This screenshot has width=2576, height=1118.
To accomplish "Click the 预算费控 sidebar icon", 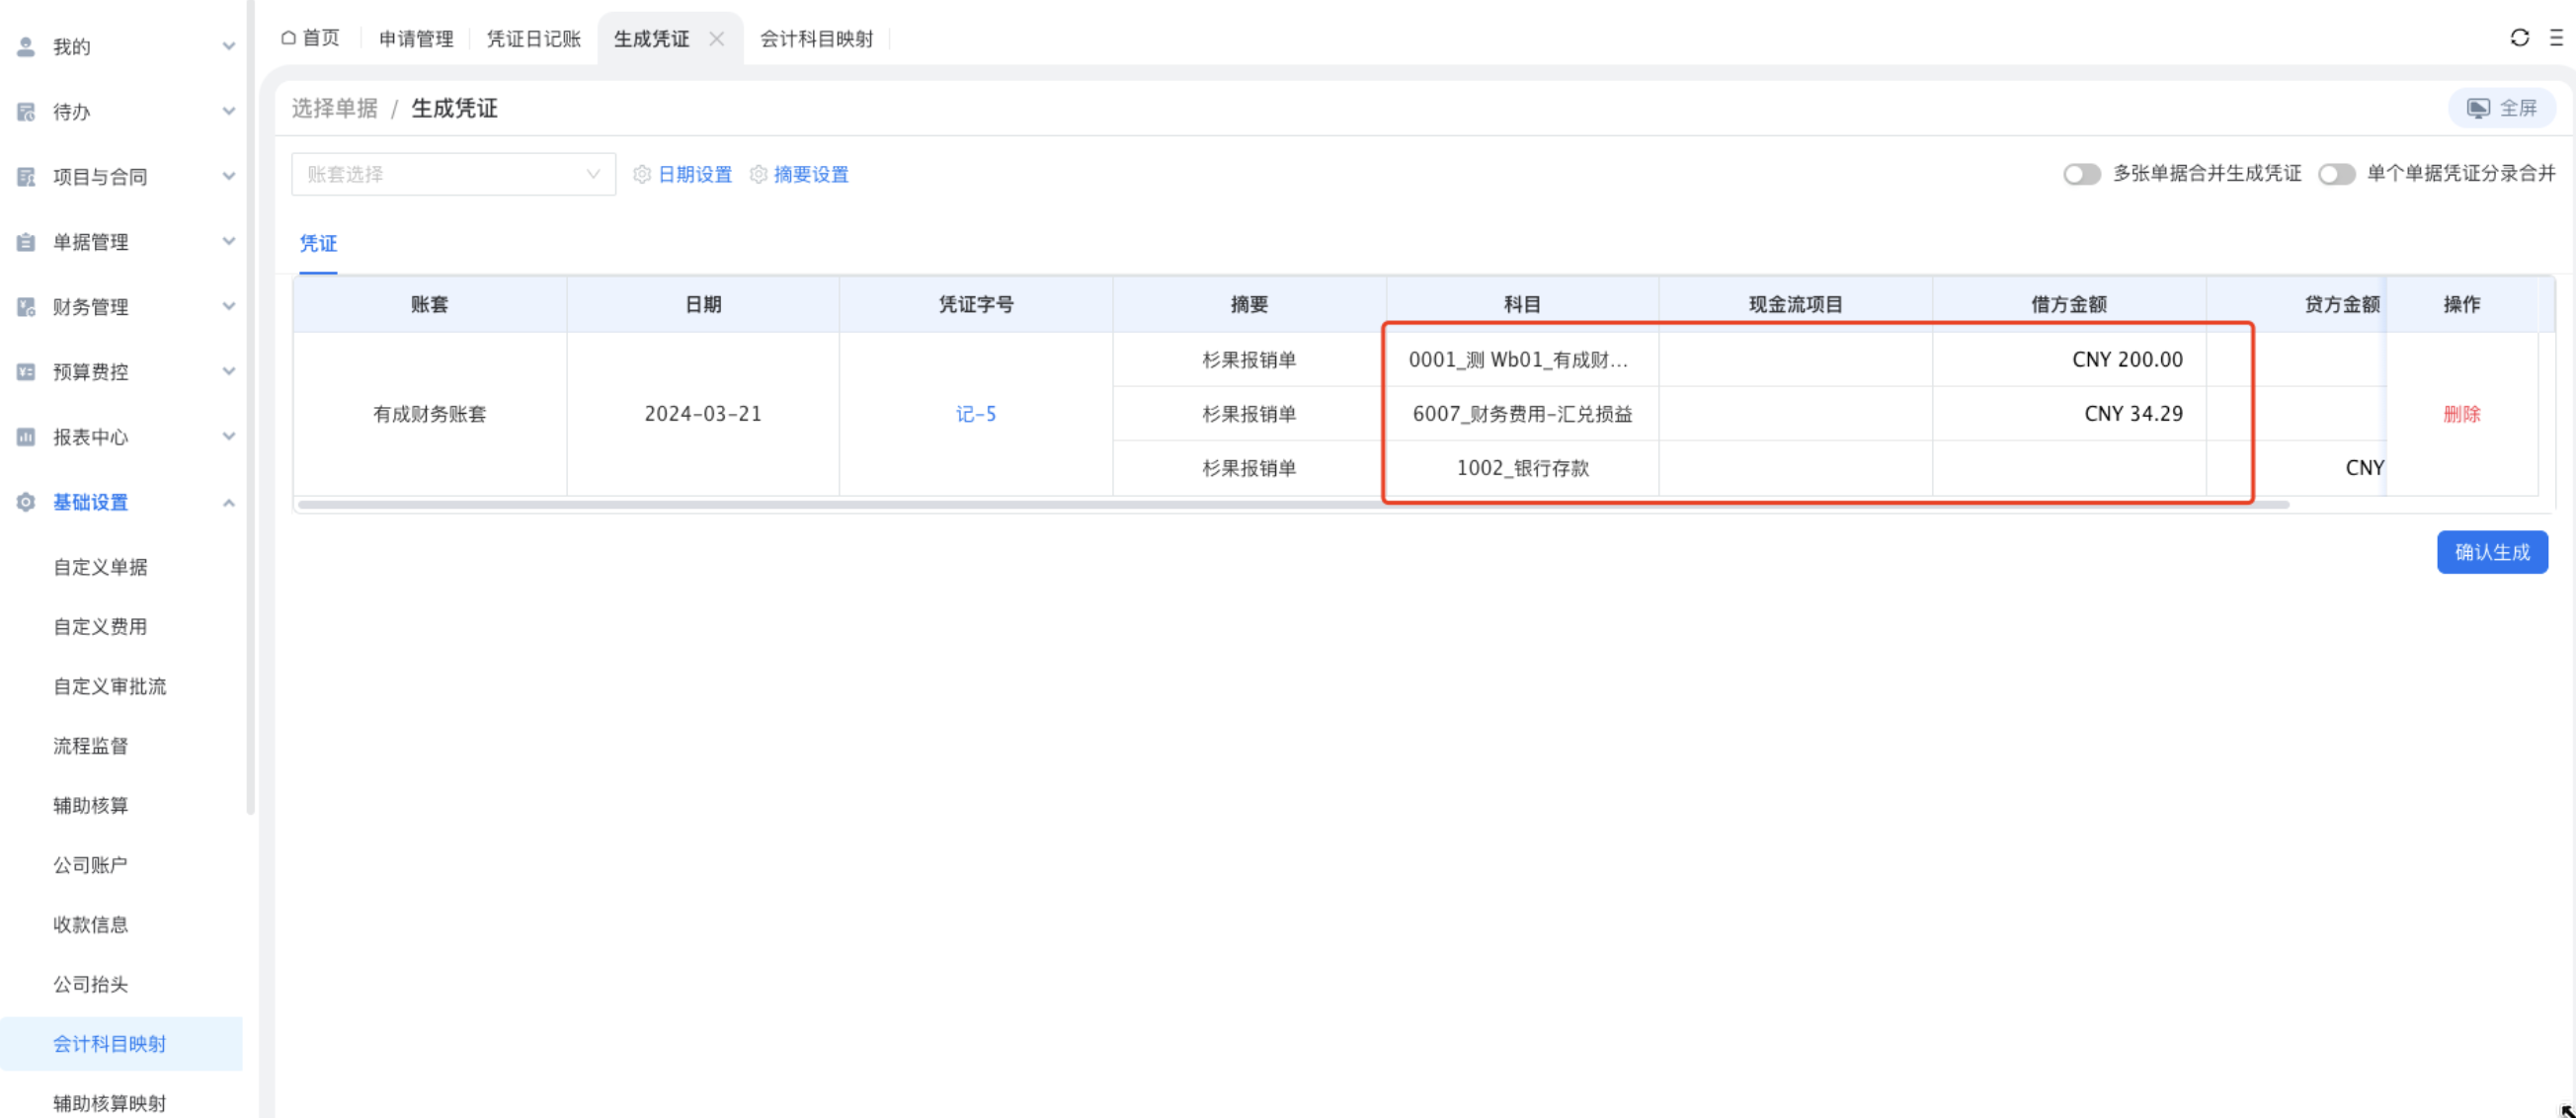I will 26,372.
